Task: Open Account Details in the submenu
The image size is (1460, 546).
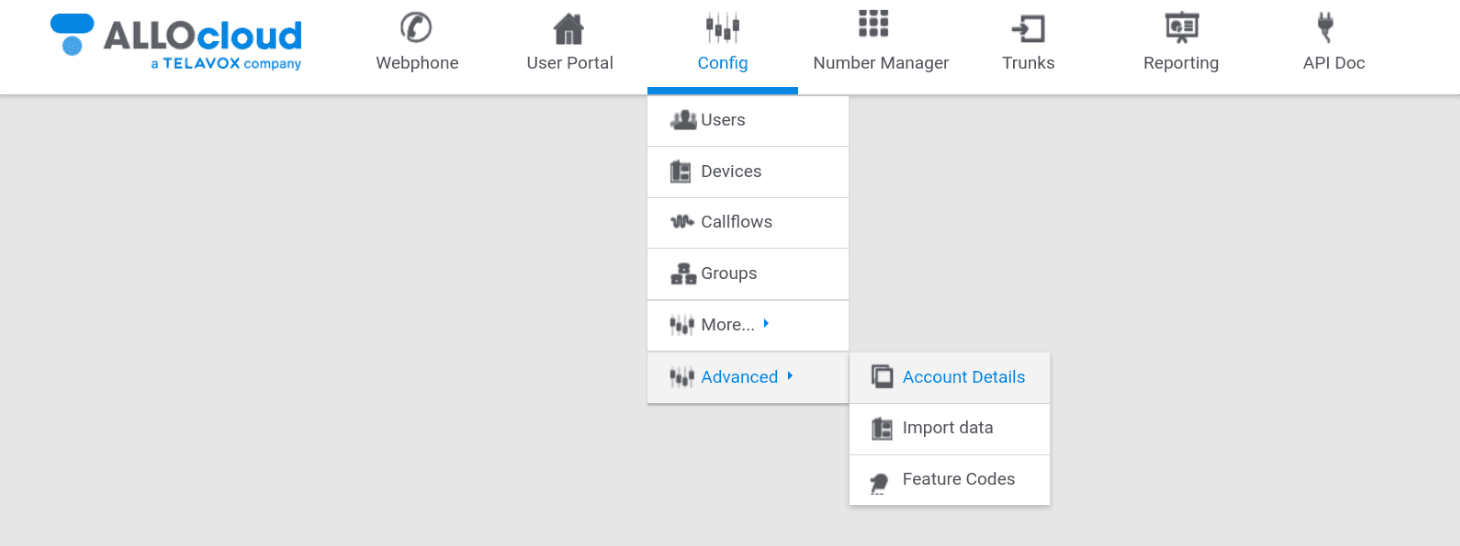Action: [x=950, y=377]
